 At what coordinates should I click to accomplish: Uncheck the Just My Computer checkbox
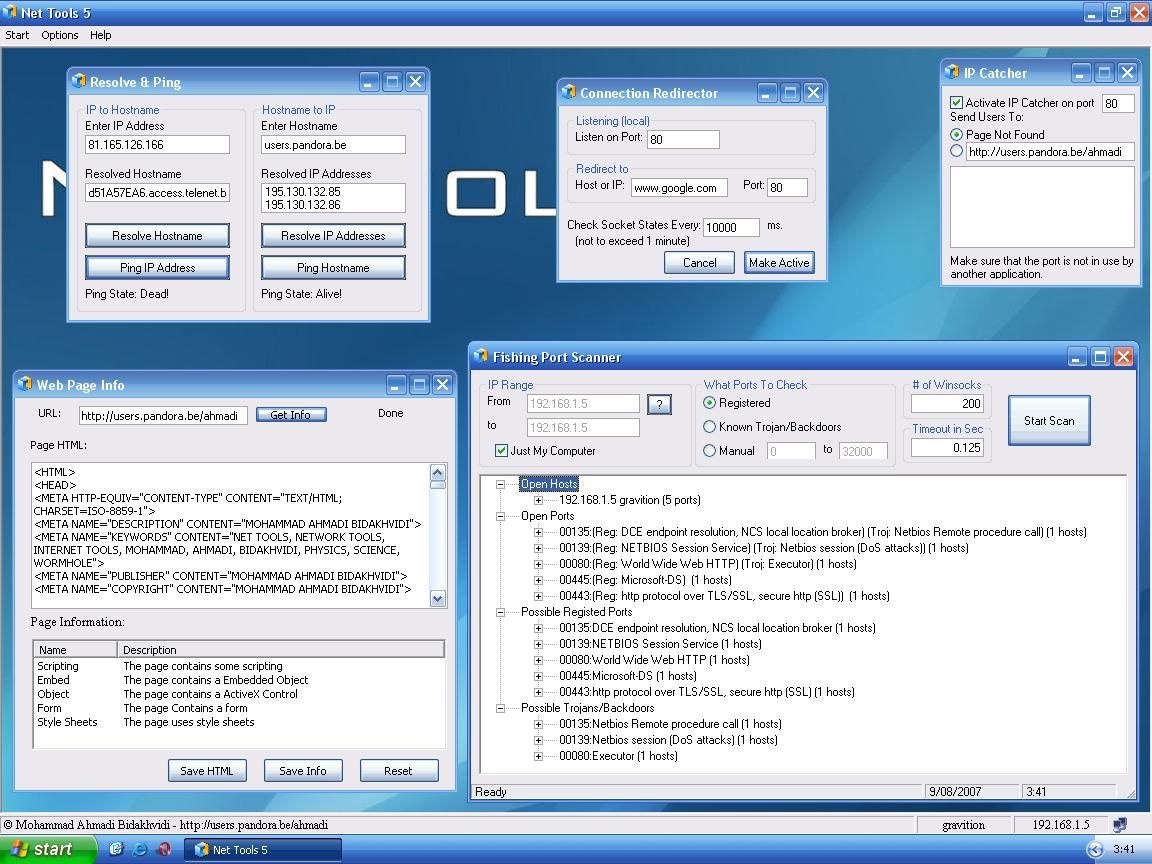pyautogui.click(x=501, y=451)
